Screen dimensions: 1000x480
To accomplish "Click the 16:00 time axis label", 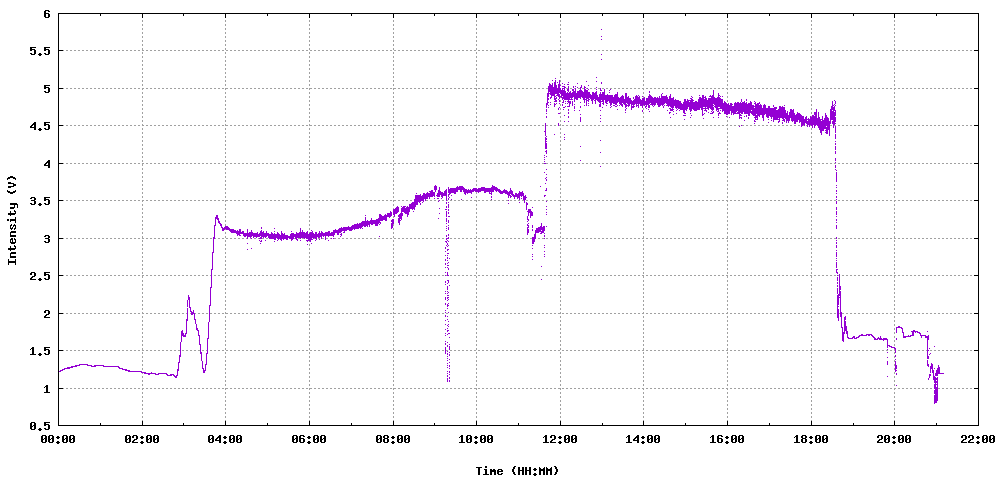I will (727, 439).
